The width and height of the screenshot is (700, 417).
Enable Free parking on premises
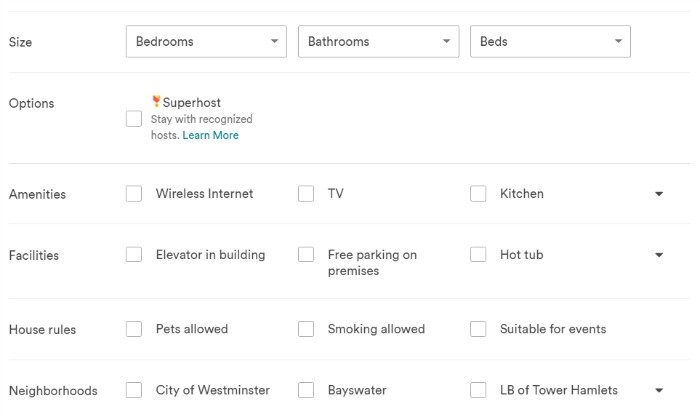306,254
